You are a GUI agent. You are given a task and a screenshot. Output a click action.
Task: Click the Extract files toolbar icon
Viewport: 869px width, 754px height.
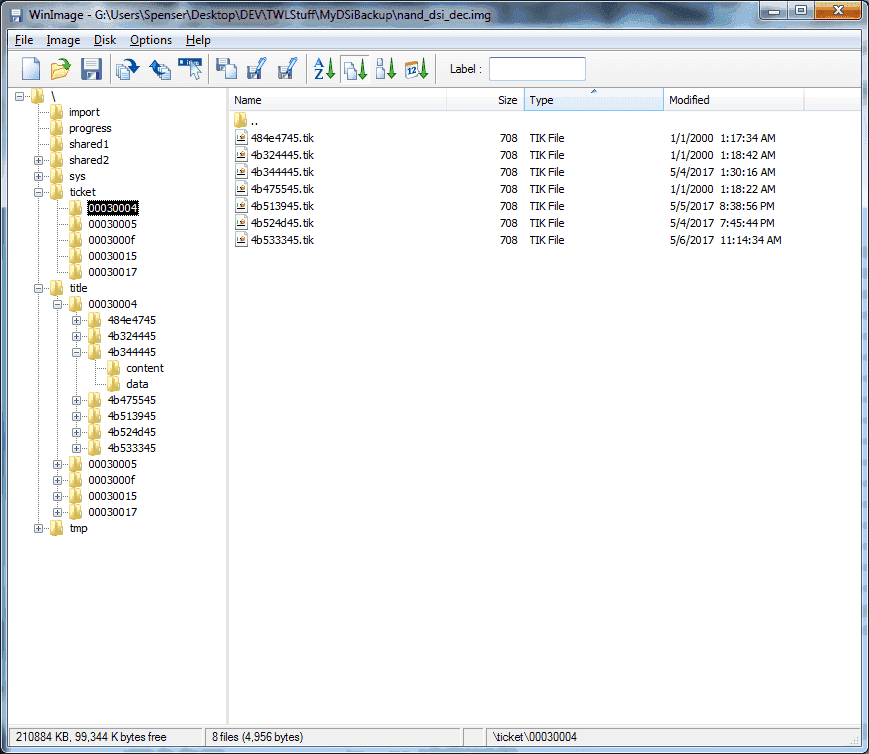(x=160, y=69)
